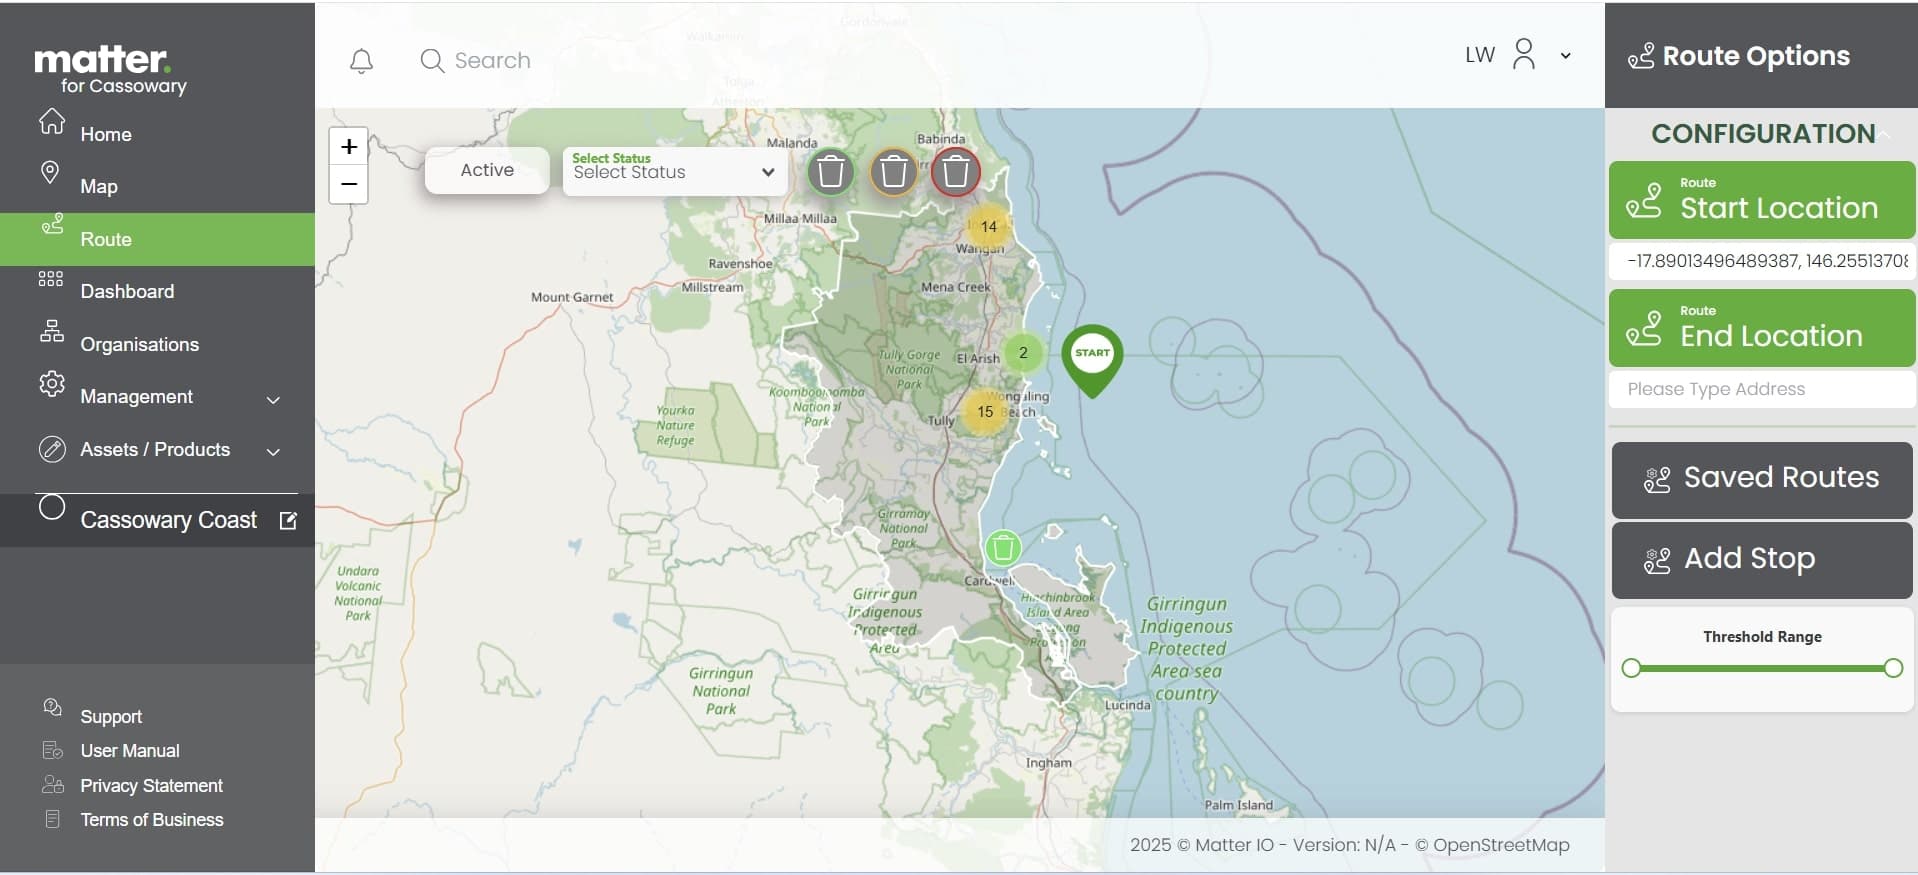This screenshot has width=1918, height=875.
Task: Click the user profile icon
Action: [1523, 55]
